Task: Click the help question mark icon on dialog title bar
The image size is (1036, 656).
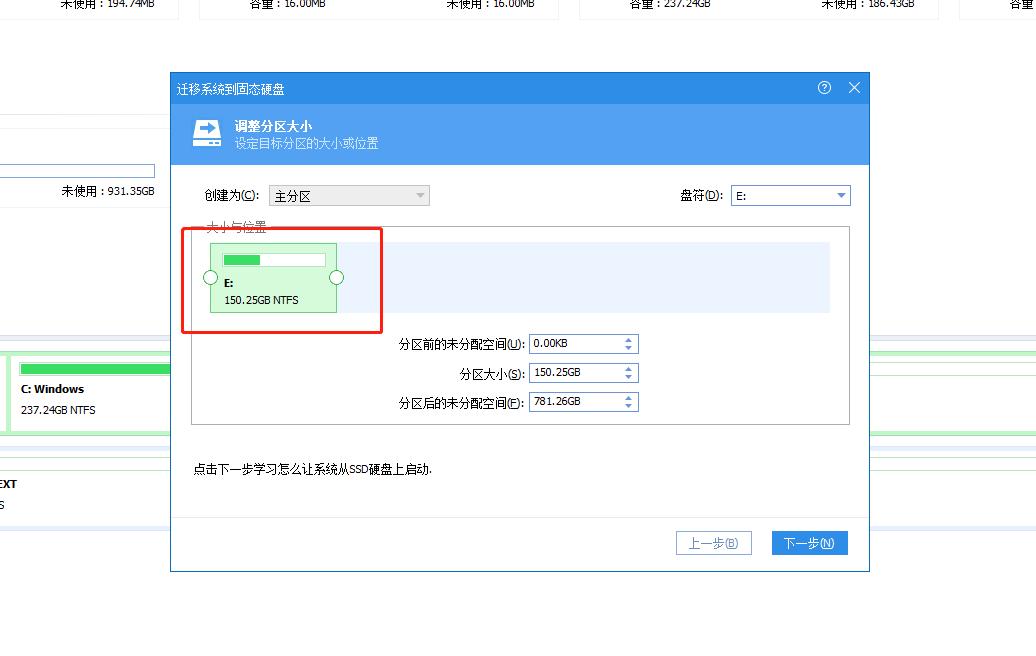Action: point(823,88)
